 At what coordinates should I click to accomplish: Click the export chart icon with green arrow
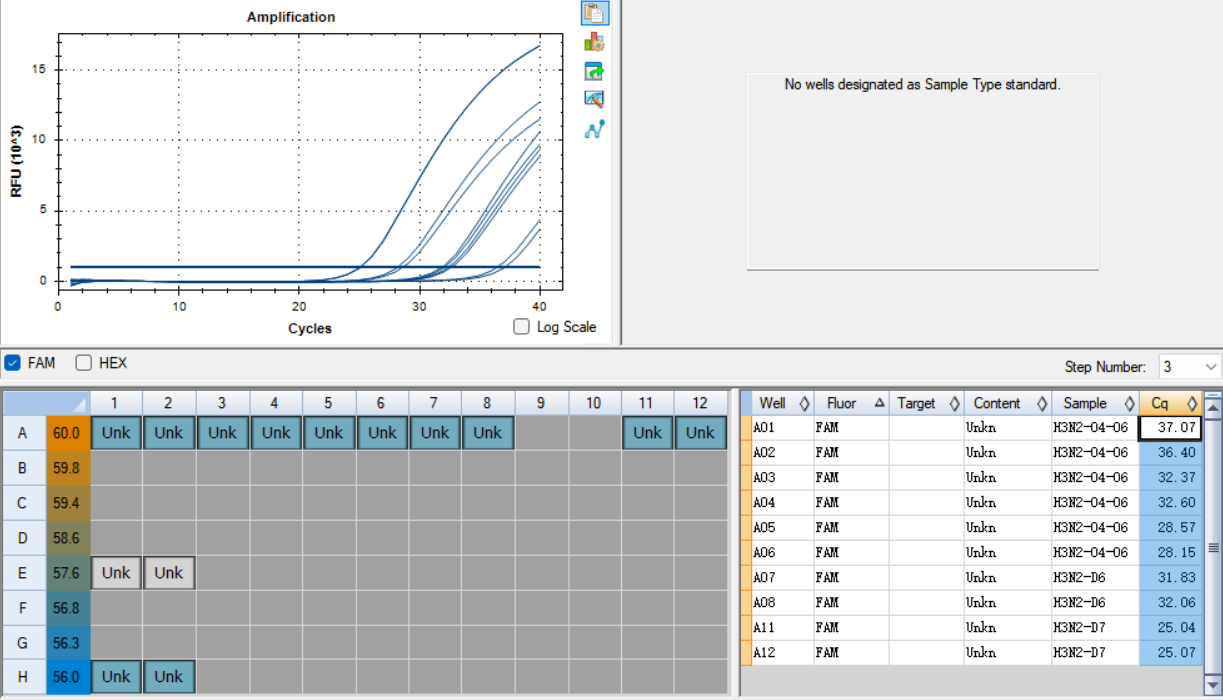coord(594,71)
